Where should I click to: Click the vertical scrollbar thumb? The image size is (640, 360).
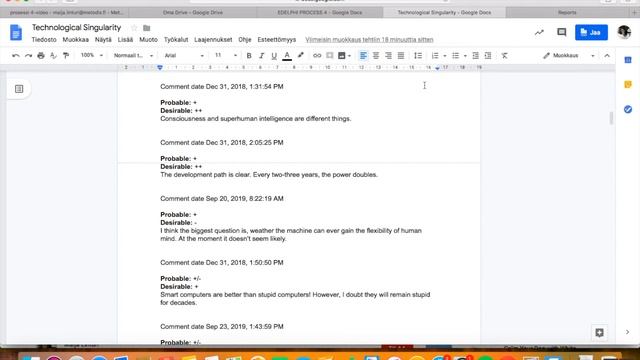611,118
